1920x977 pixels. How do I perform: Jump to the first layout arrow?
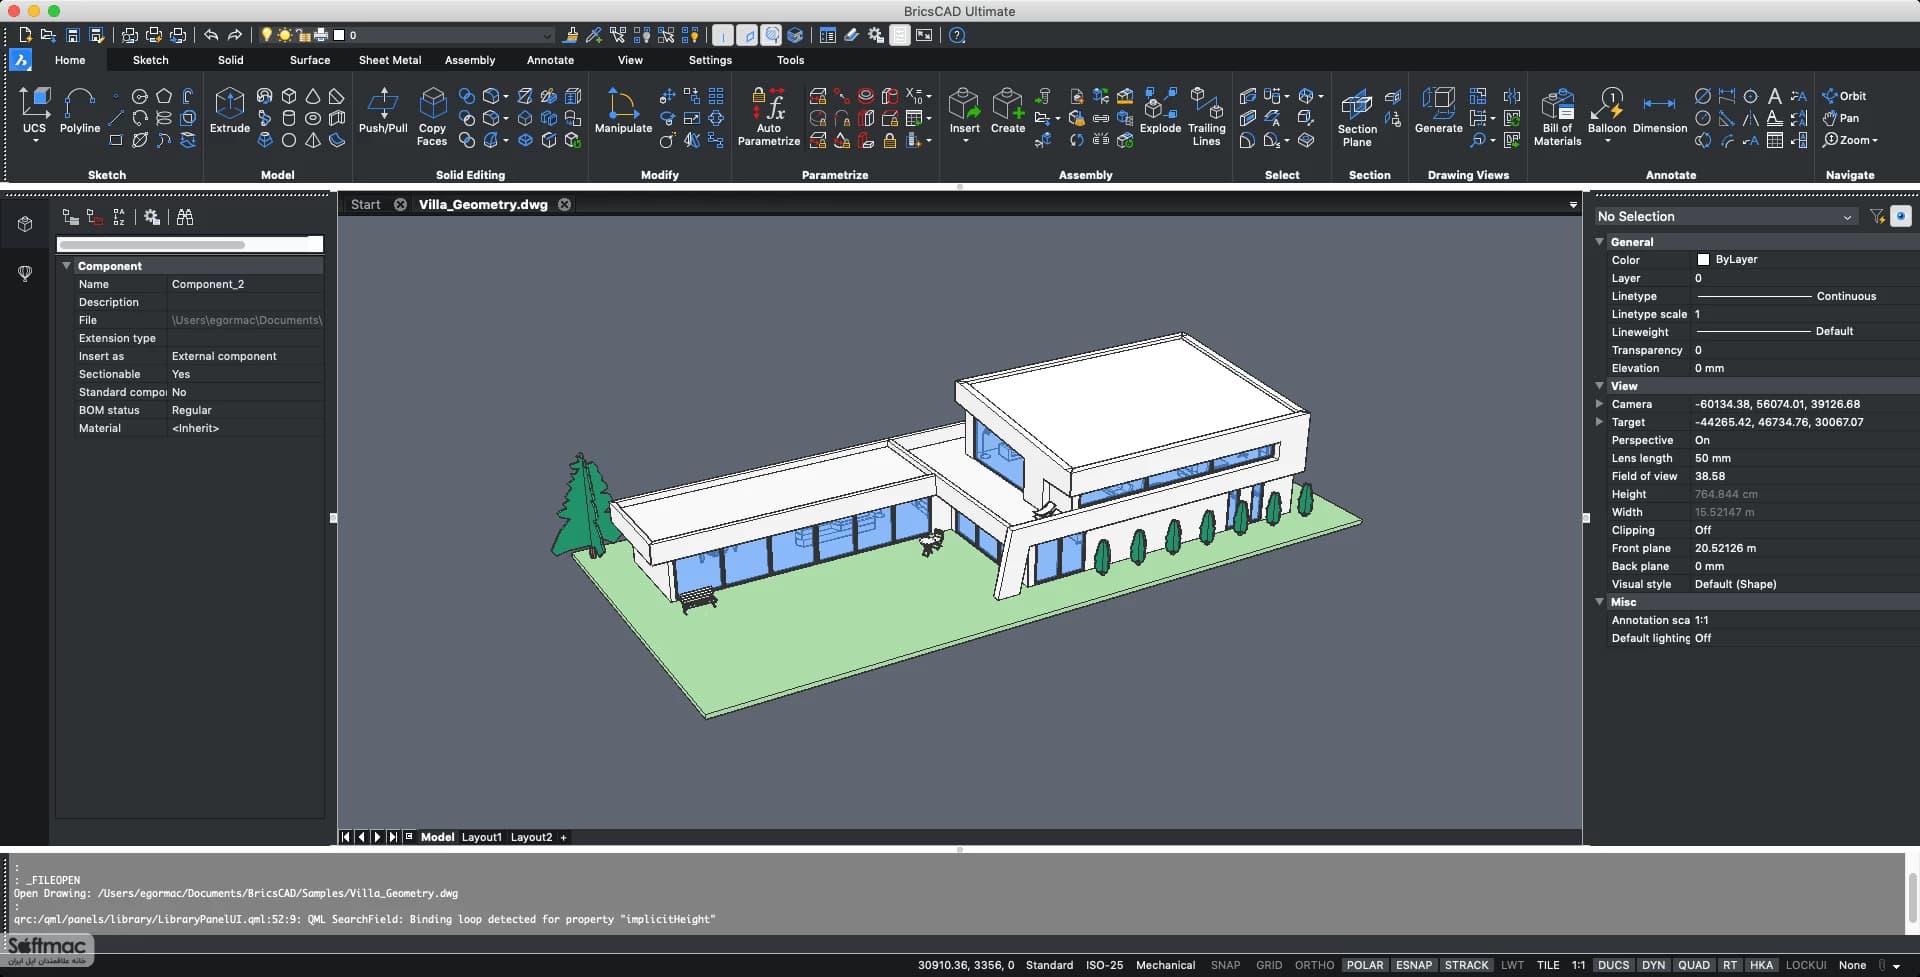coord(346,837)
